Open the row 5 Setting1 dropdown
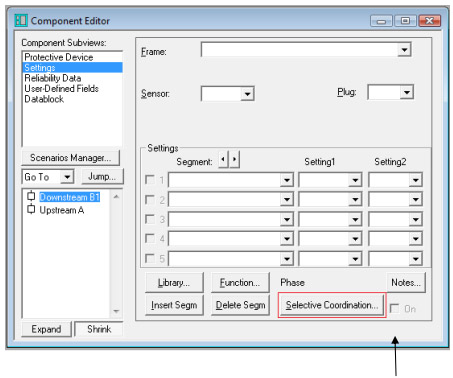Image resolution: width=453 pixels, height=378 pixels. pyautogui.click(x=355, y=259)
